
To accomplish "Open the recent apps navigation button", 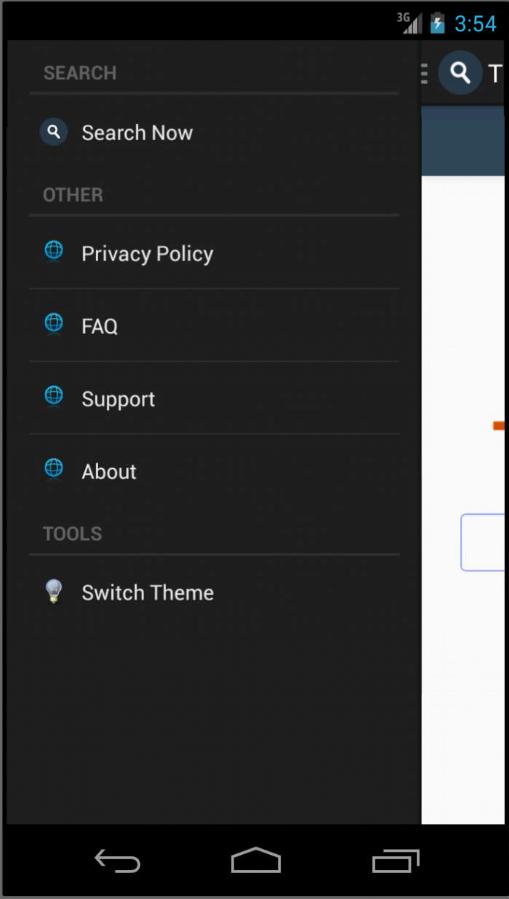I will pyautogui.click(x=396, y=861).
